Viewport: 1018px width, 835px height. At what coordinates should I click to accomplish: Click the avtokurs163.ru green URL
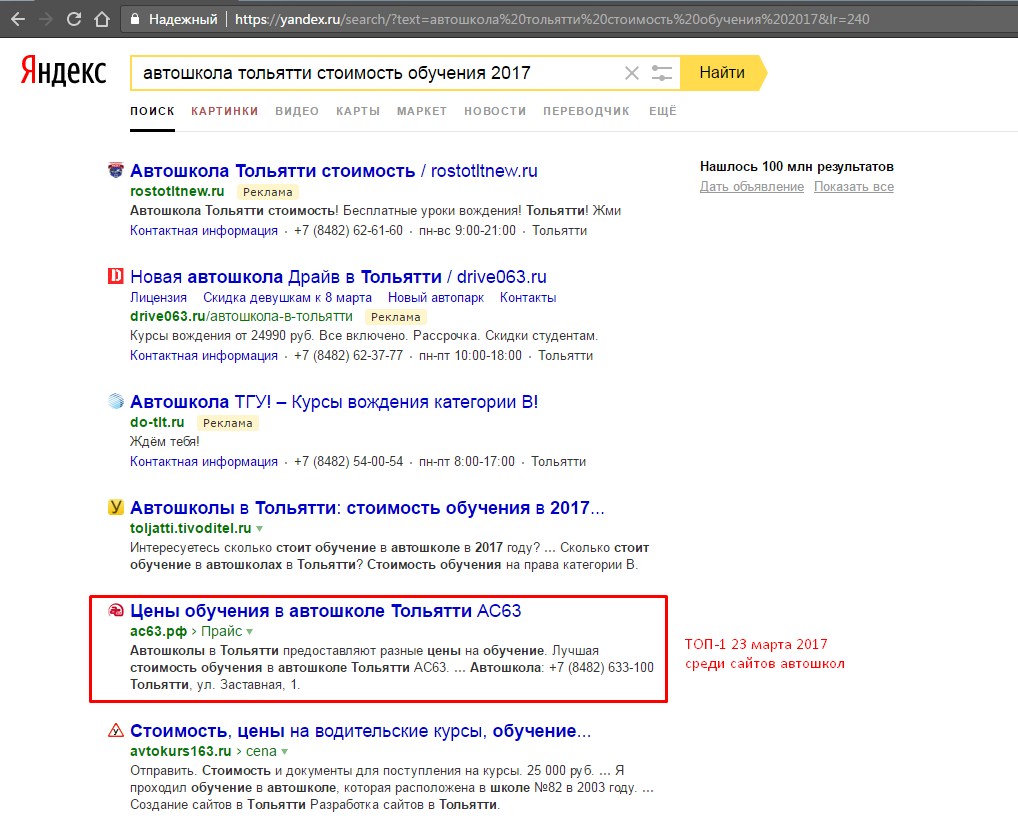(180, 751)
